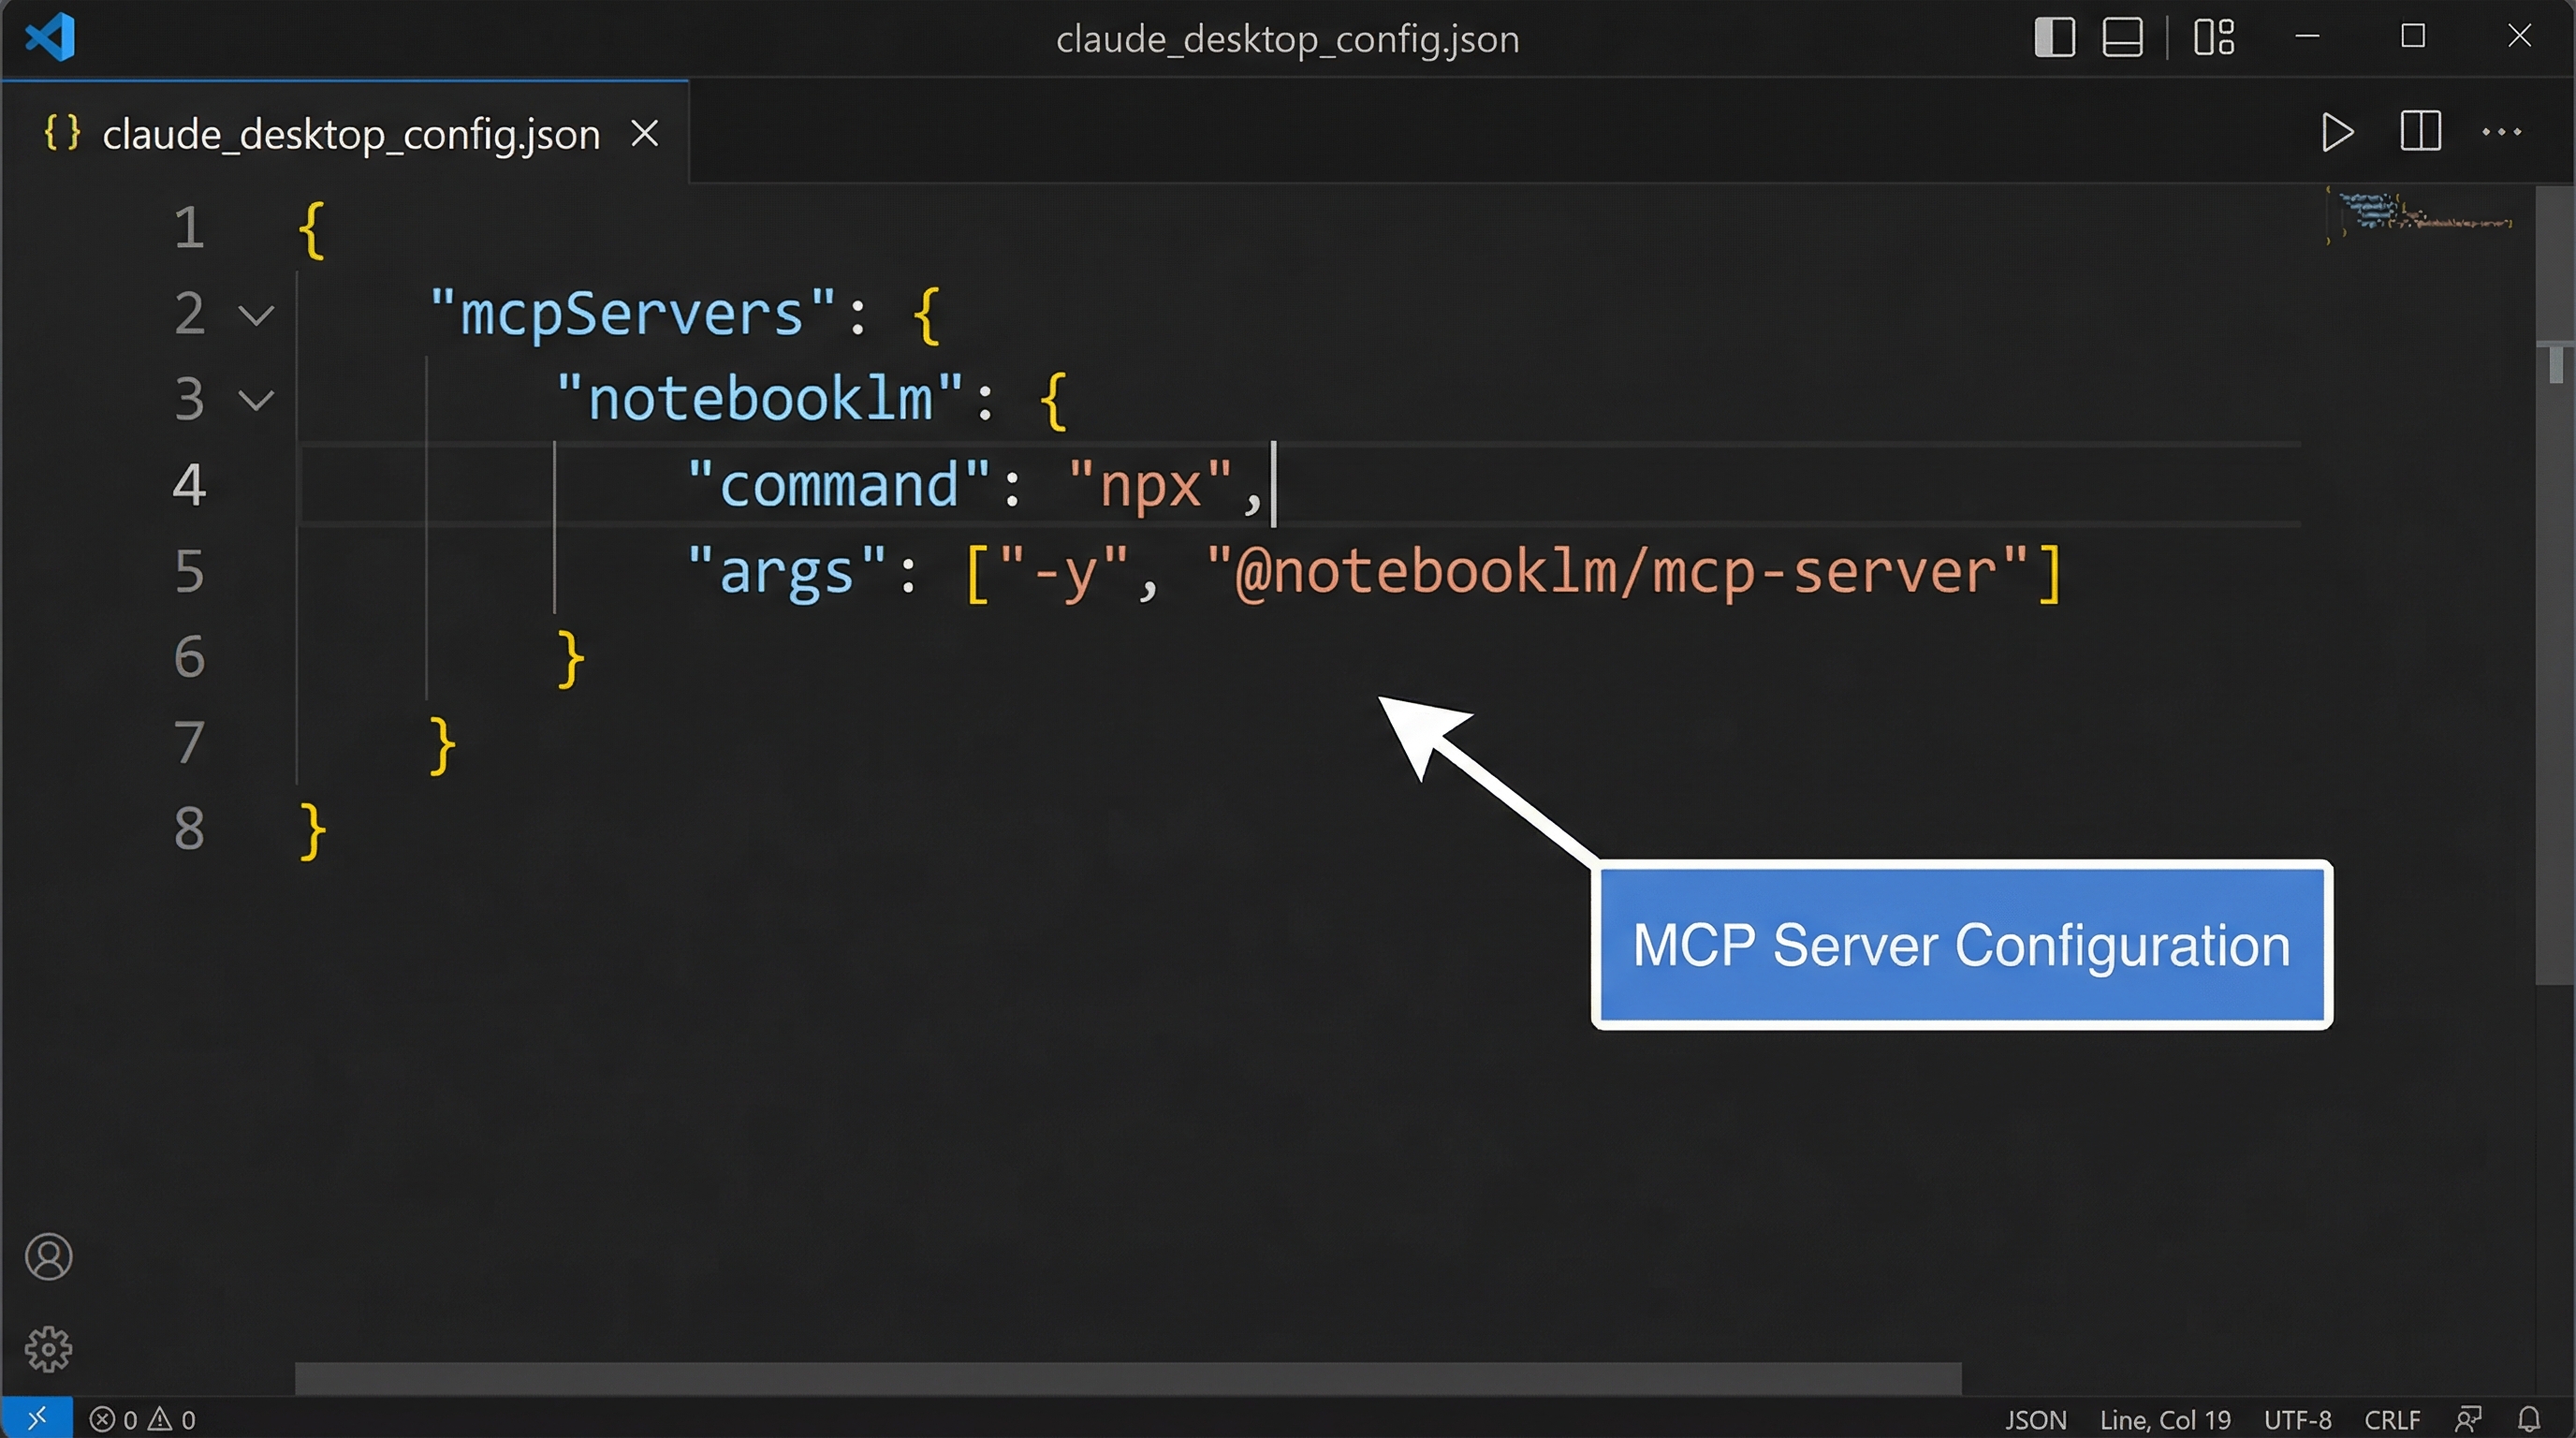Click the "command" key on line 4
This screenshot has height=1438, width=2576.
tap(839, 485)
